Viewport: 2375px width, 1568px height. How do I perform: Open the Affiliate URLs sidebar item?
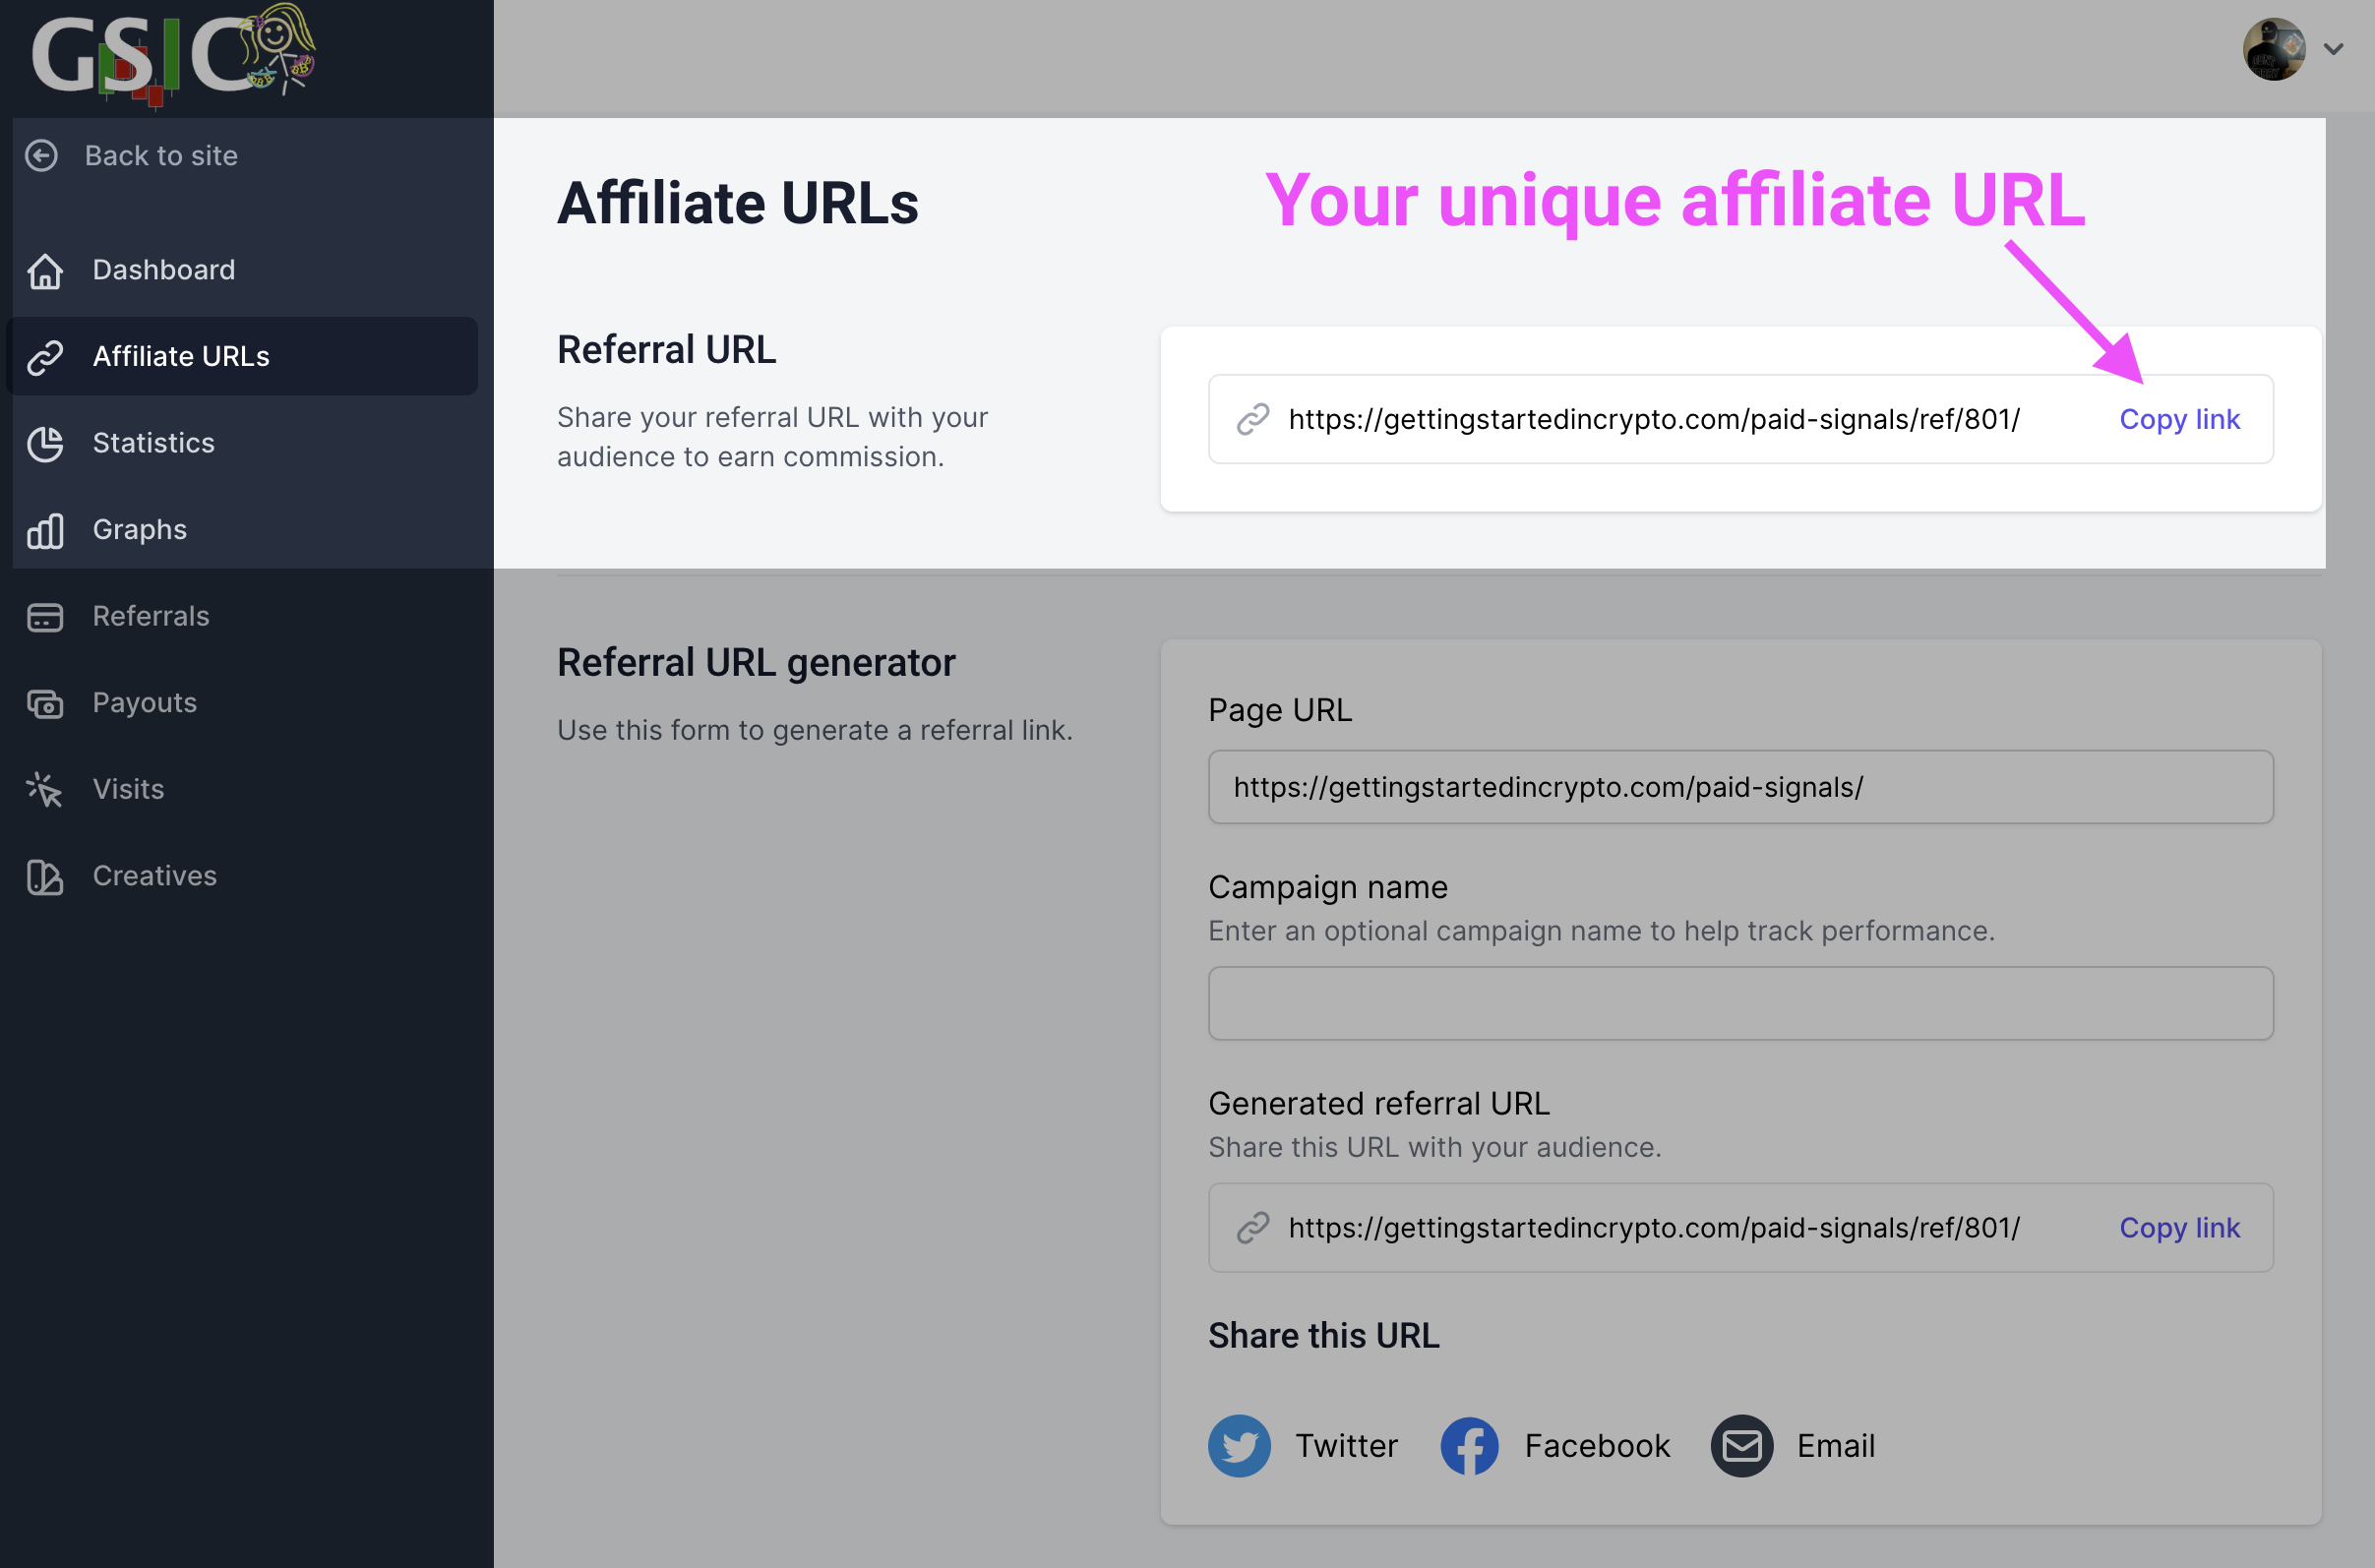[x=181, y=357]
